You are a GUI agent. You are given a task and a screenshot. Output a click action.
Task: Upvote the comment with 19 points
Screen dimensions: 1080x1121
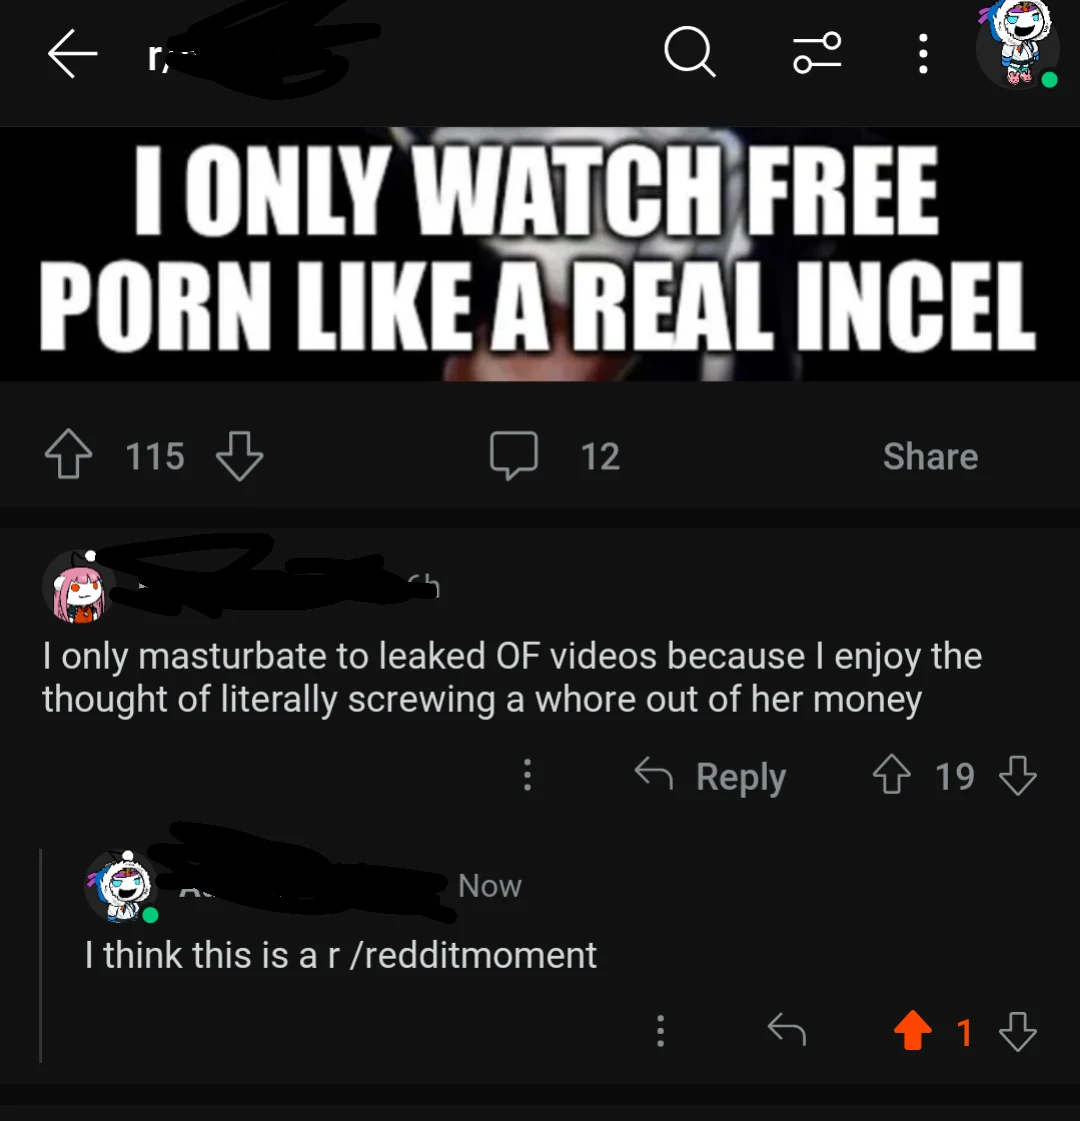[891, 775]
